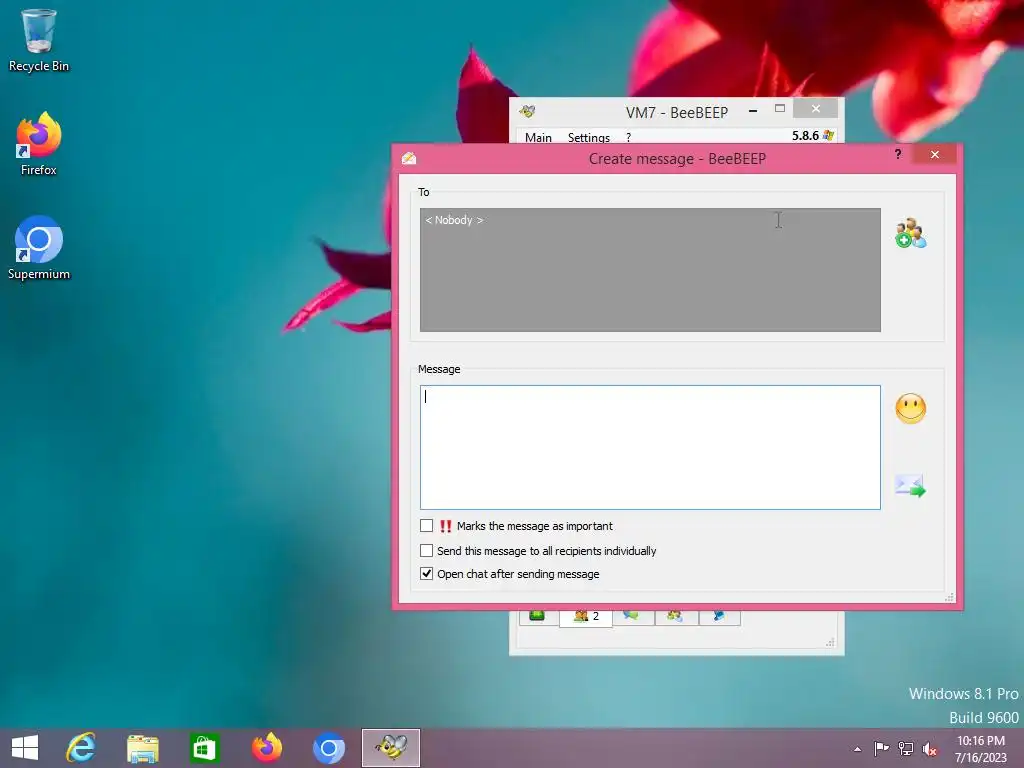Screen dimensions: 1024x768
Task: Open the ? help menu in BeeBEEP window
Action: (628, 137)
